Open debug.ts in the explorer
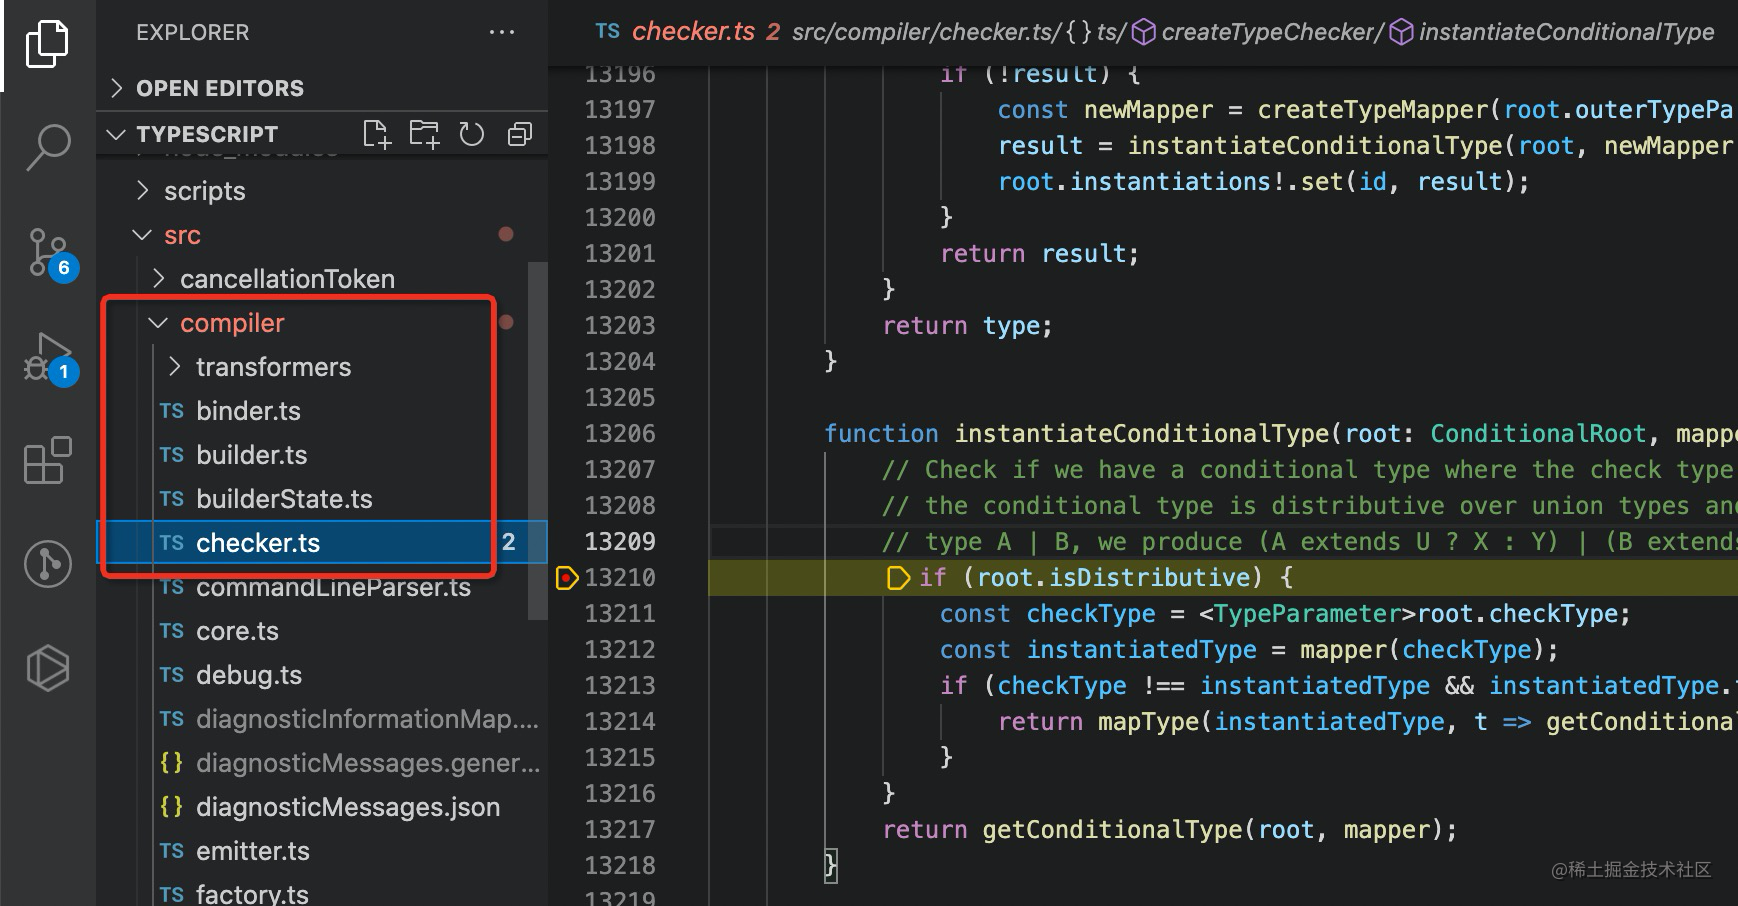The height and width of the screenshot is (906, 1738). [x=248, y=675]
